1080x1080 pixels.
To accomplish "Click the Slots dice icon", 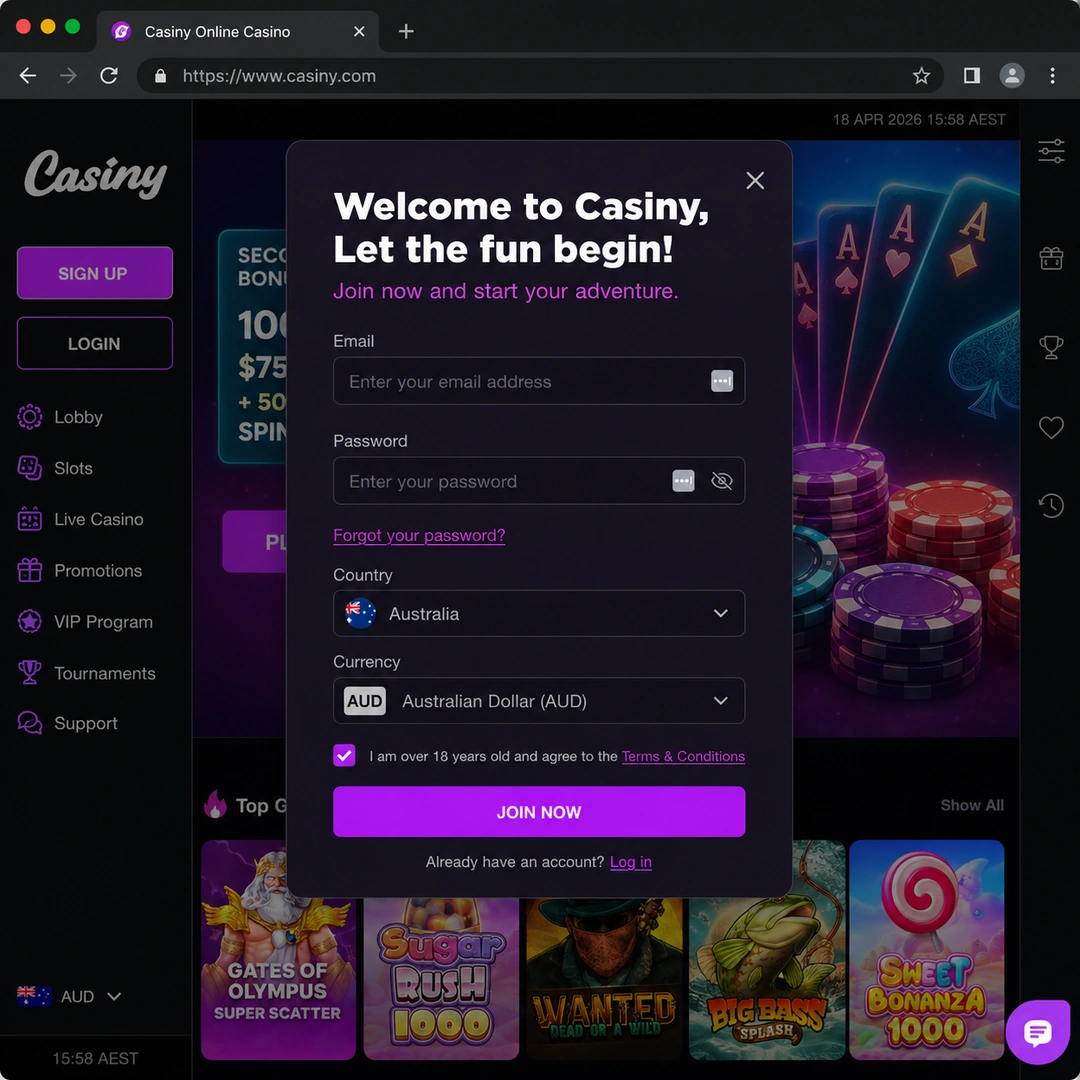I will click(x=30, y=468).
